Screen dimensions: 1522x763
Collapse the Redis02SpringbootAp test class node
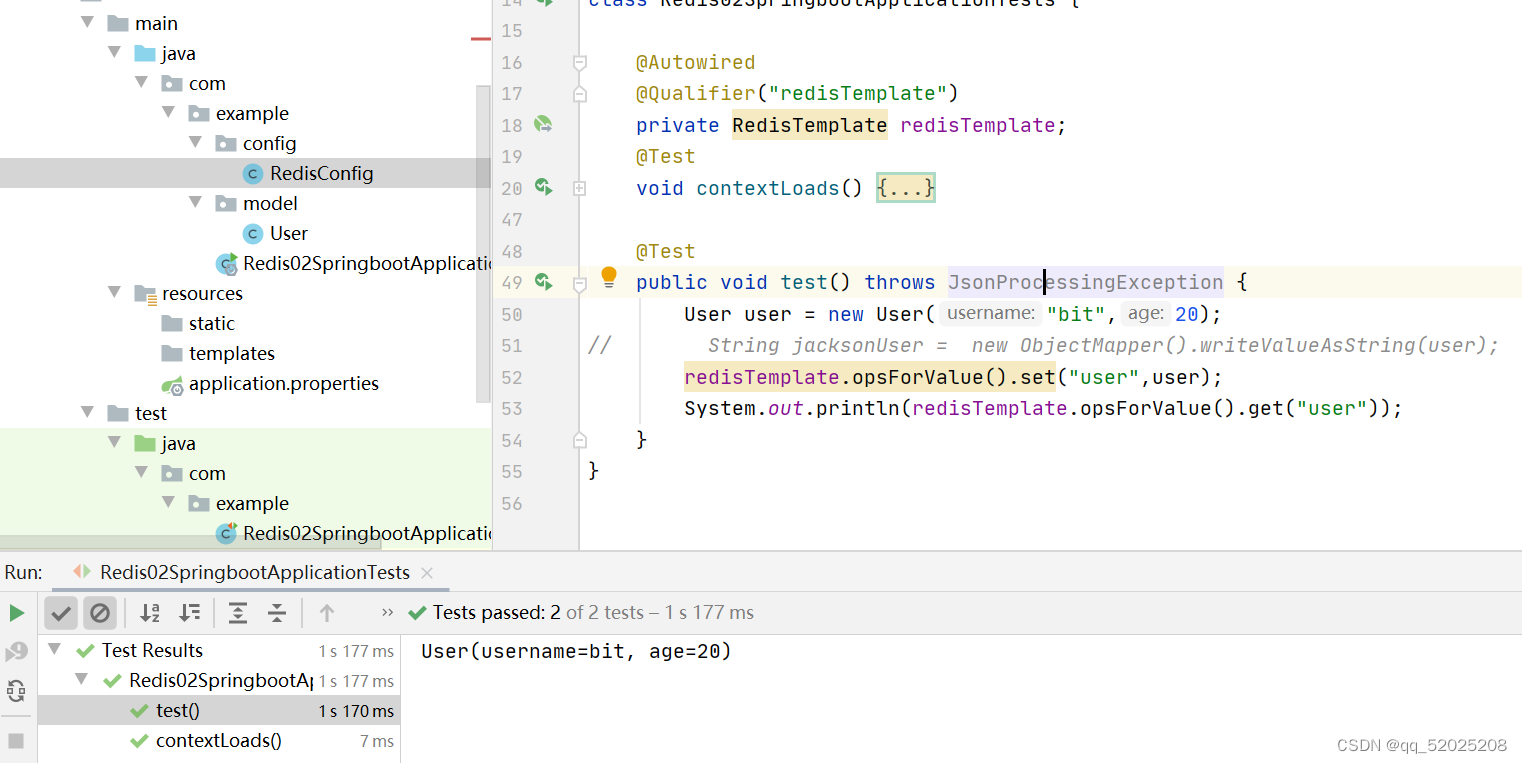tap(81, 680)
